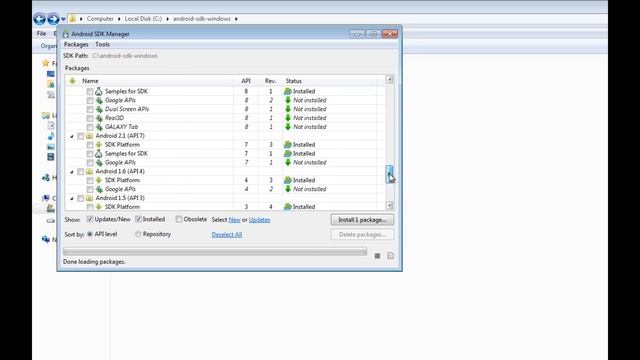The width and height of the screenshot is (640, 360).
Task: Tick the Android 1.6 (API 4) group checkbox
Action: [x=80, y=171]
